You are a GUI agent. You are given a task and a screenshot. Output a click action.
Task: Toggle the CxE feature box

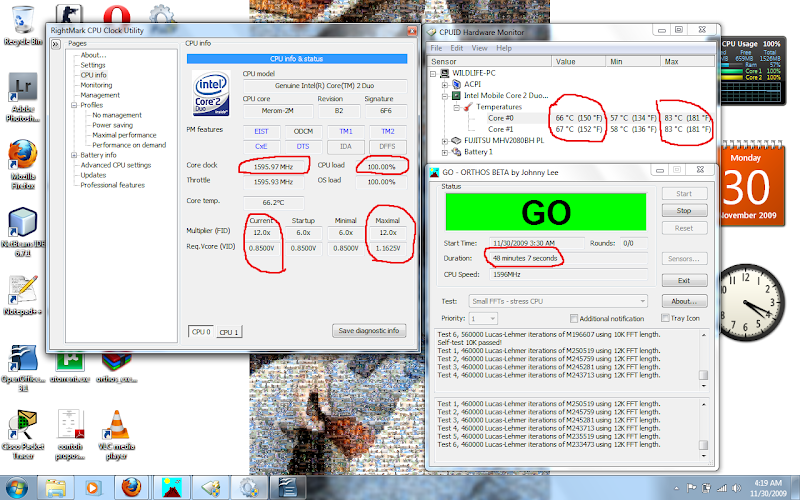click(x=261, y=146)
